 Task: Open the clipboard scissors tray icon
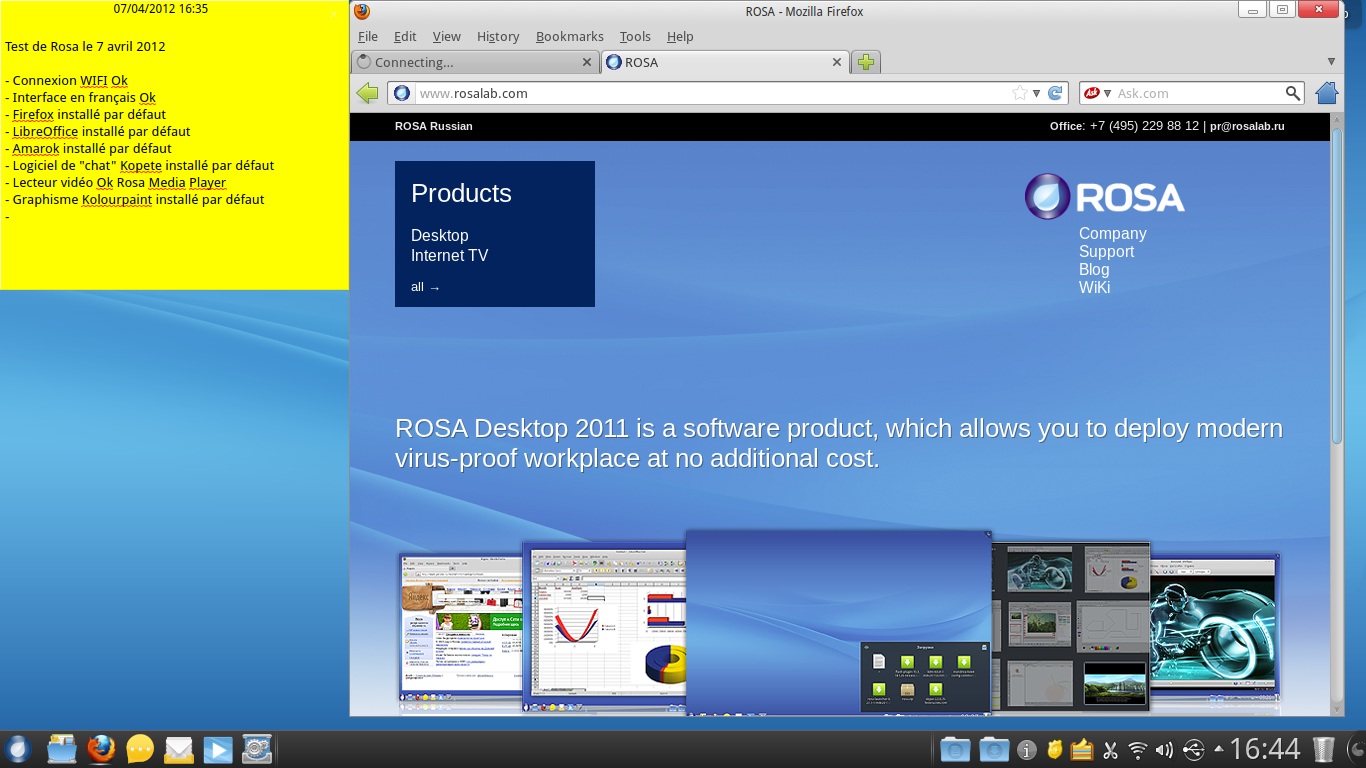click(x=1110, y=749)
